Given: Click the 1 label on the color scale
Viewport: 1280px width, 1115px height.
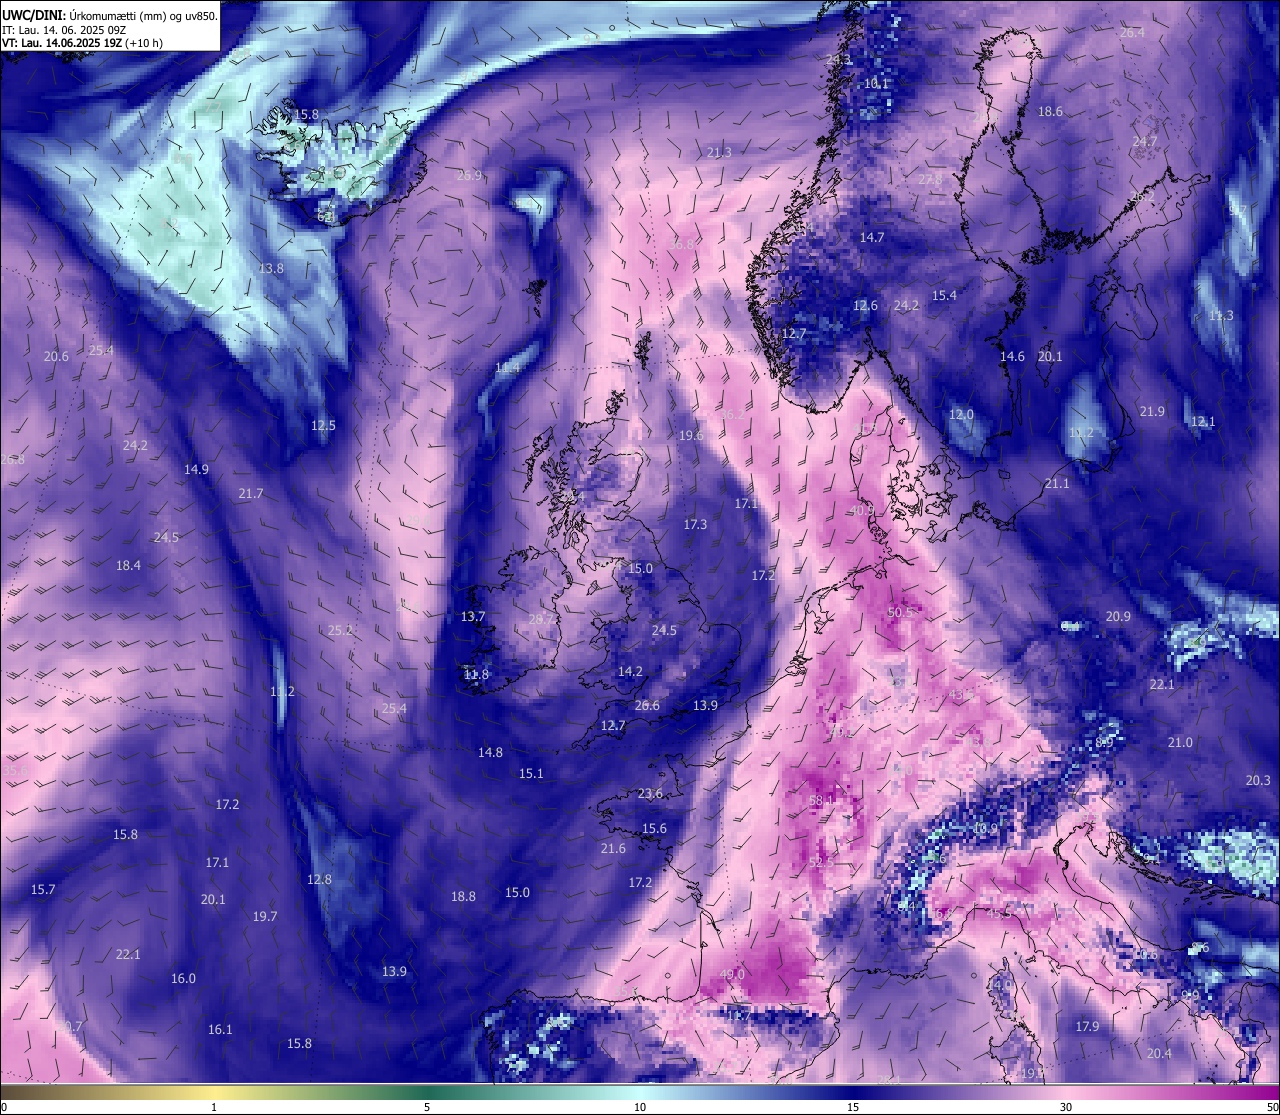Looking at the screenshot, I should pos(214,1107).
